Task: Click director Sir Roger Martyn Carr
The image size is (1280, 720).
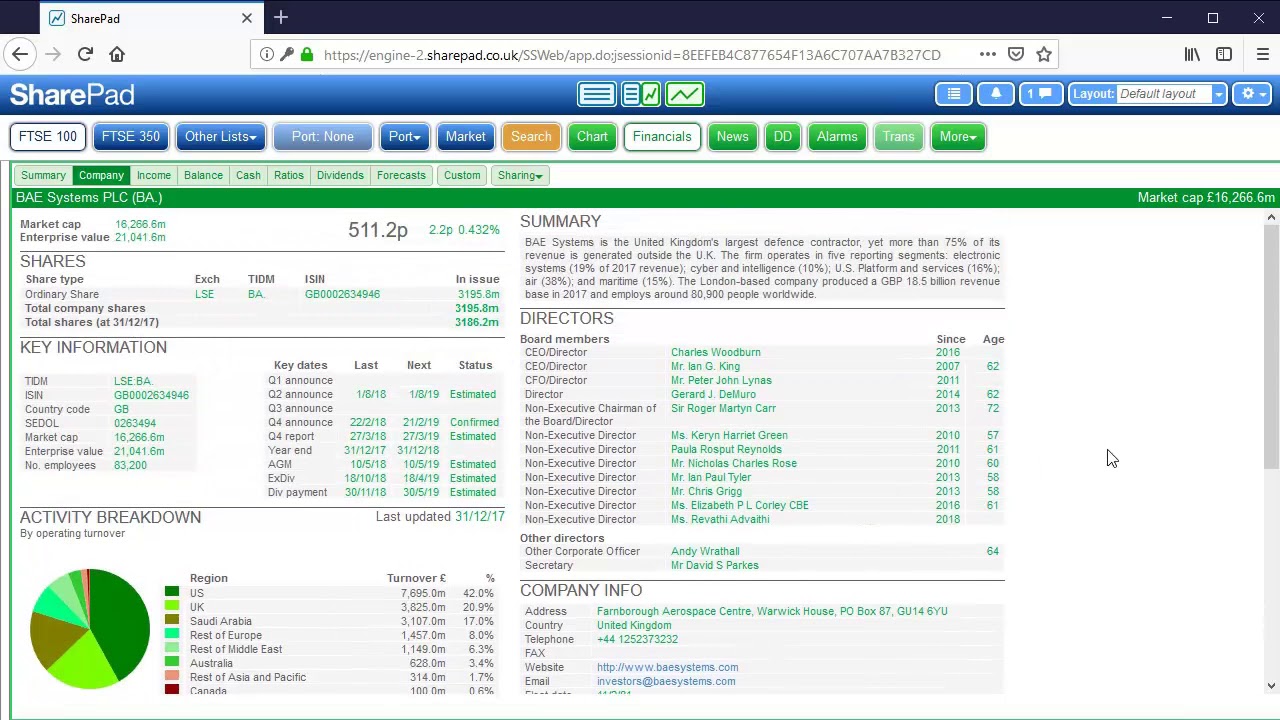Action: (723, 408)
